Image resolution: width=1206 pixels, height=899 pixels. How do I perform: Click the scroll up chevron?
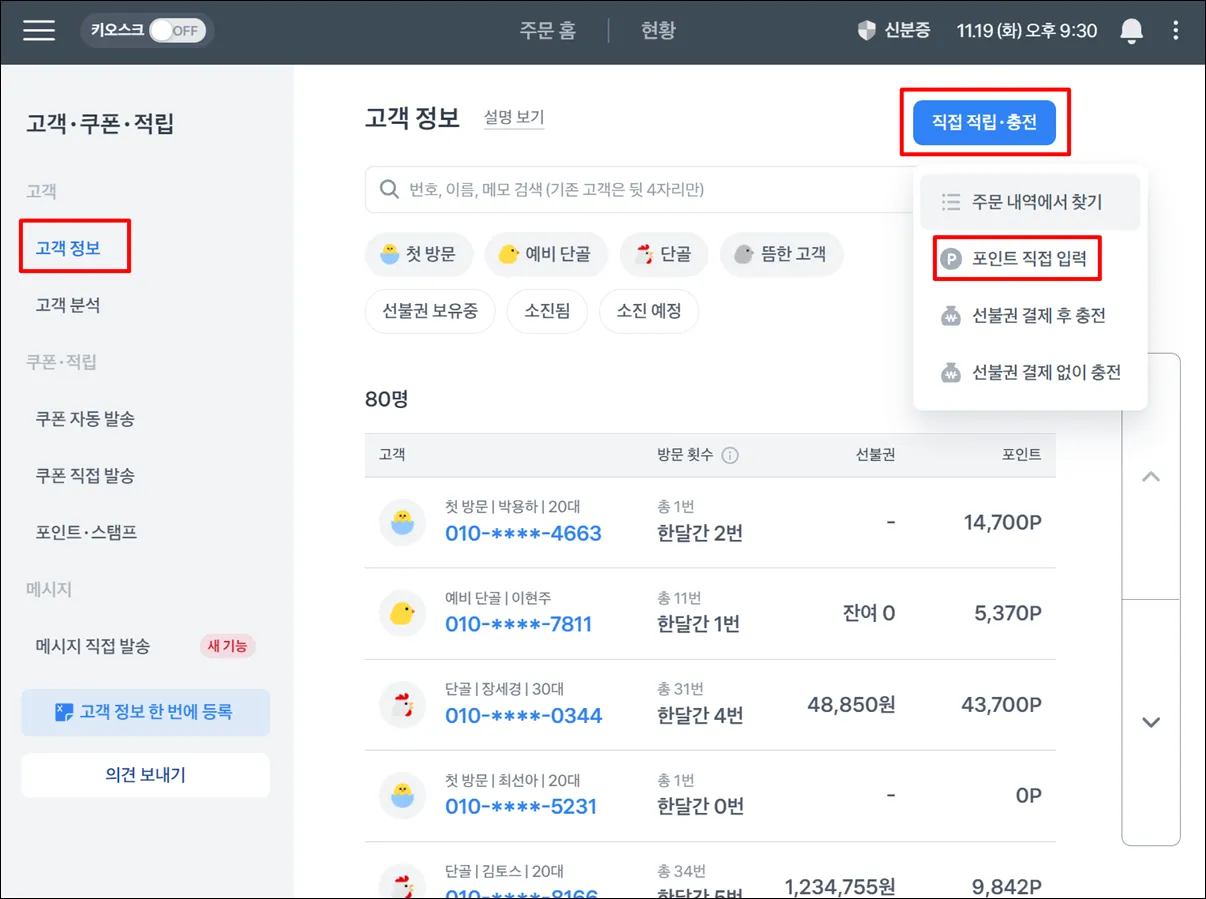pyautogui.click(x=1151, y=476)
